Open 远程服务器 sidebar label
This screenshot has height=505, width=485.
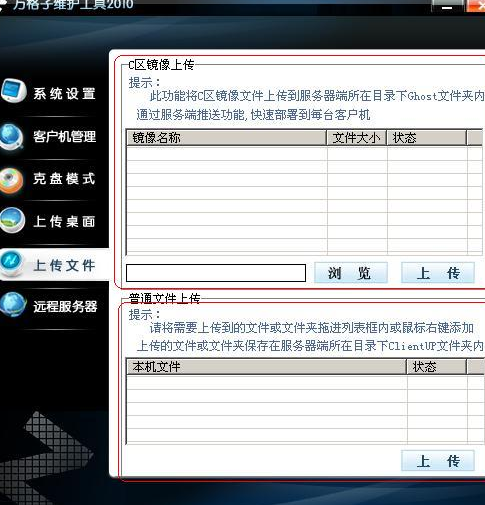65,306
